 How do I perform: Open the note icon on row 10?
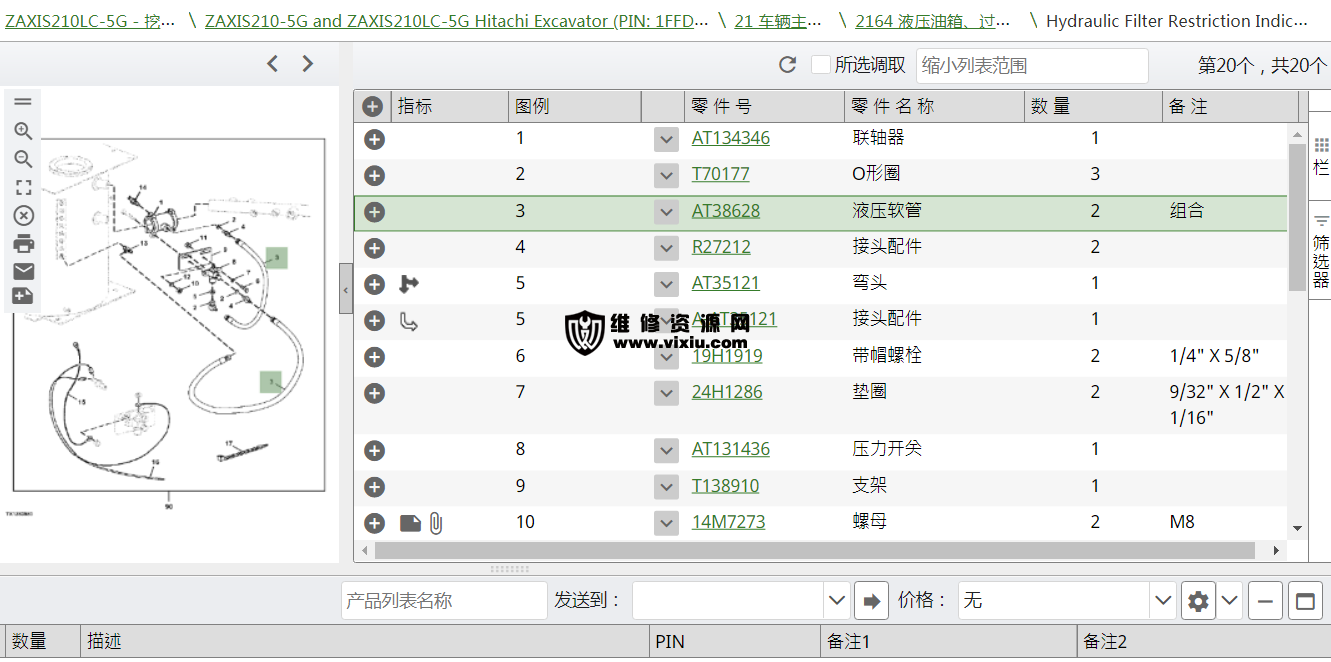pos(410,523)
